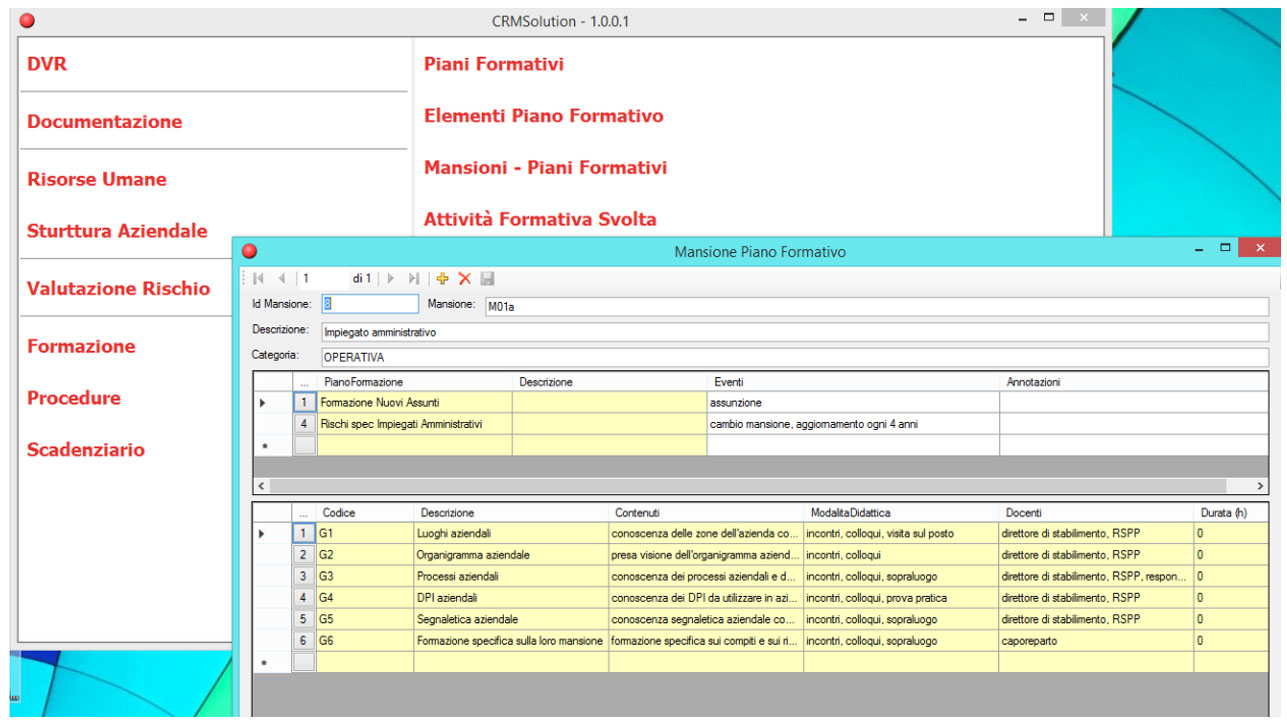Jump to the last record in navigator toolbar
Screen dimensions: 1287x727
414,279
